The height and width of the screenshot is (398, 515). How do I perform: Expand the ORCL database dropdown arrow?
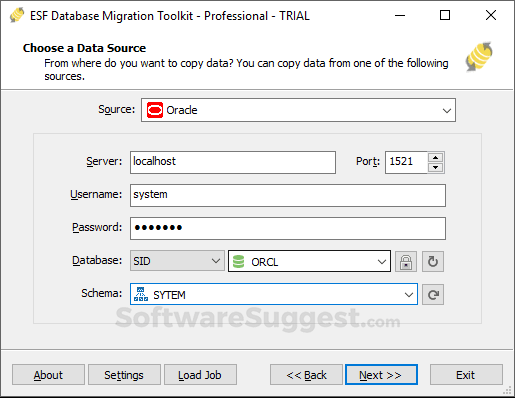click(x=382, y=262)
